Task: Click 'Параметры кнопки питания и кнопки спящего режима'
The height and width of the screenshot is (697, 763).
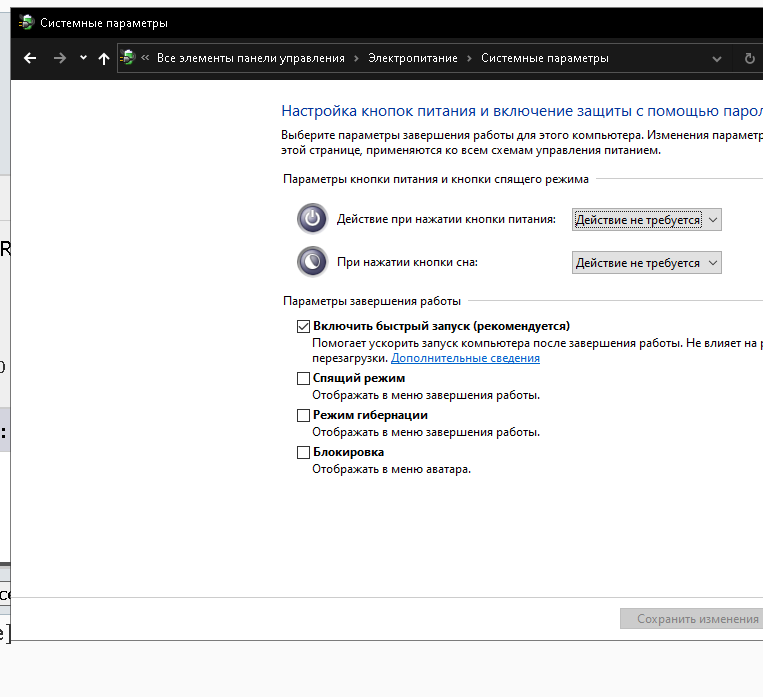Action: point(436,179)
